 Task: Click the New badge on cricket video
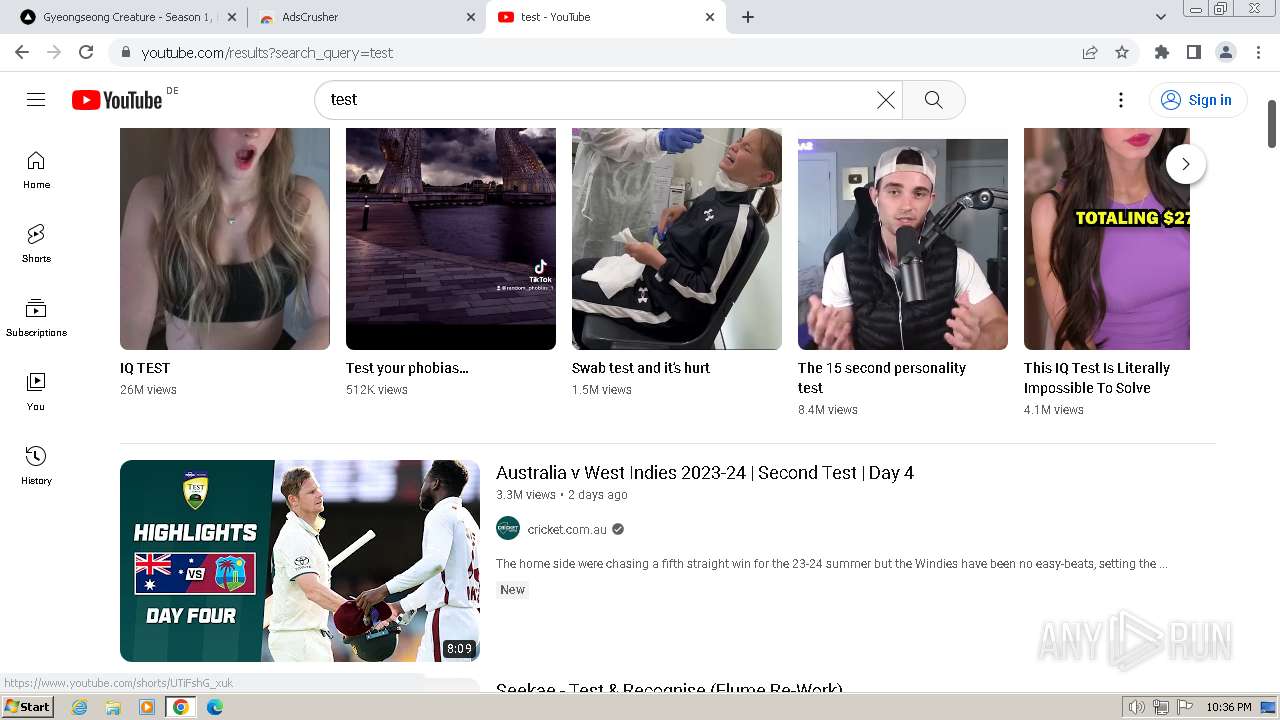[513, 590]
